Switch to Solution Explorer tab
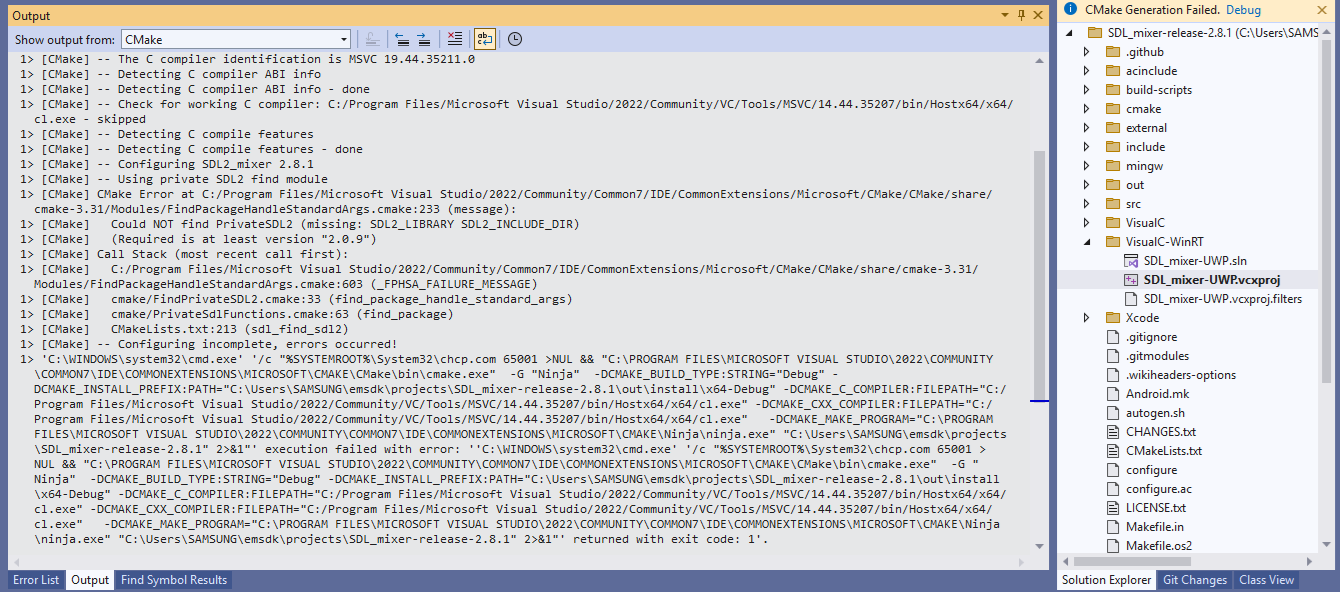 pyautogui.click(x=1106, y=580)
